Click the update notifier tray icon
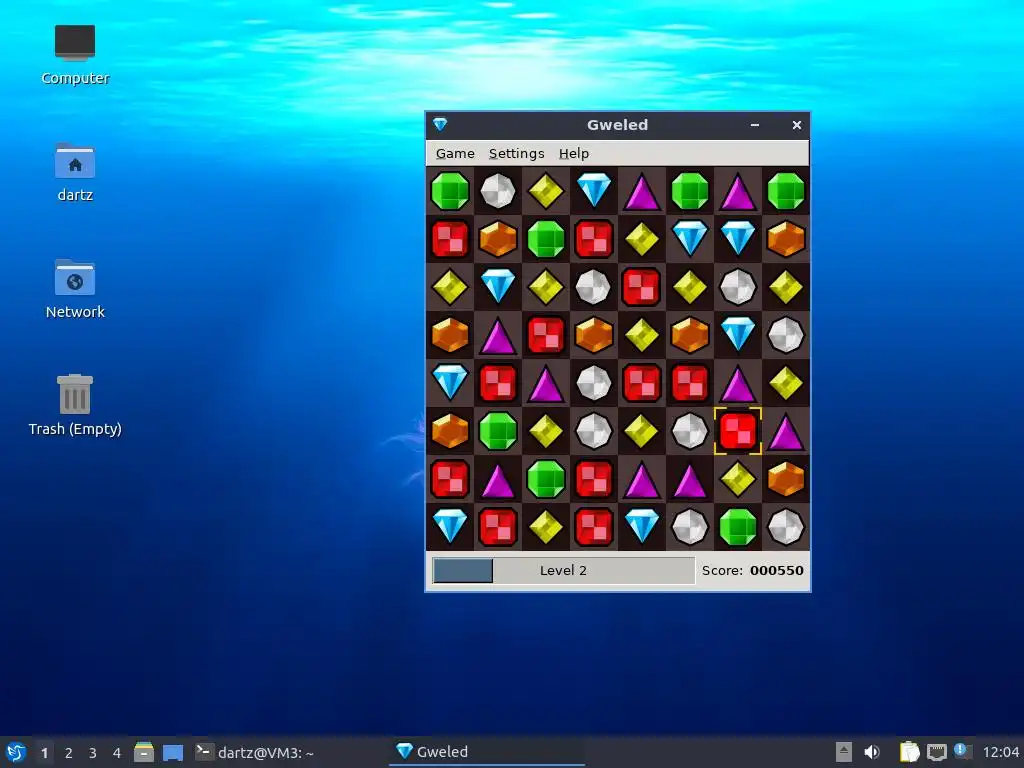 click(x=963, y=751)
